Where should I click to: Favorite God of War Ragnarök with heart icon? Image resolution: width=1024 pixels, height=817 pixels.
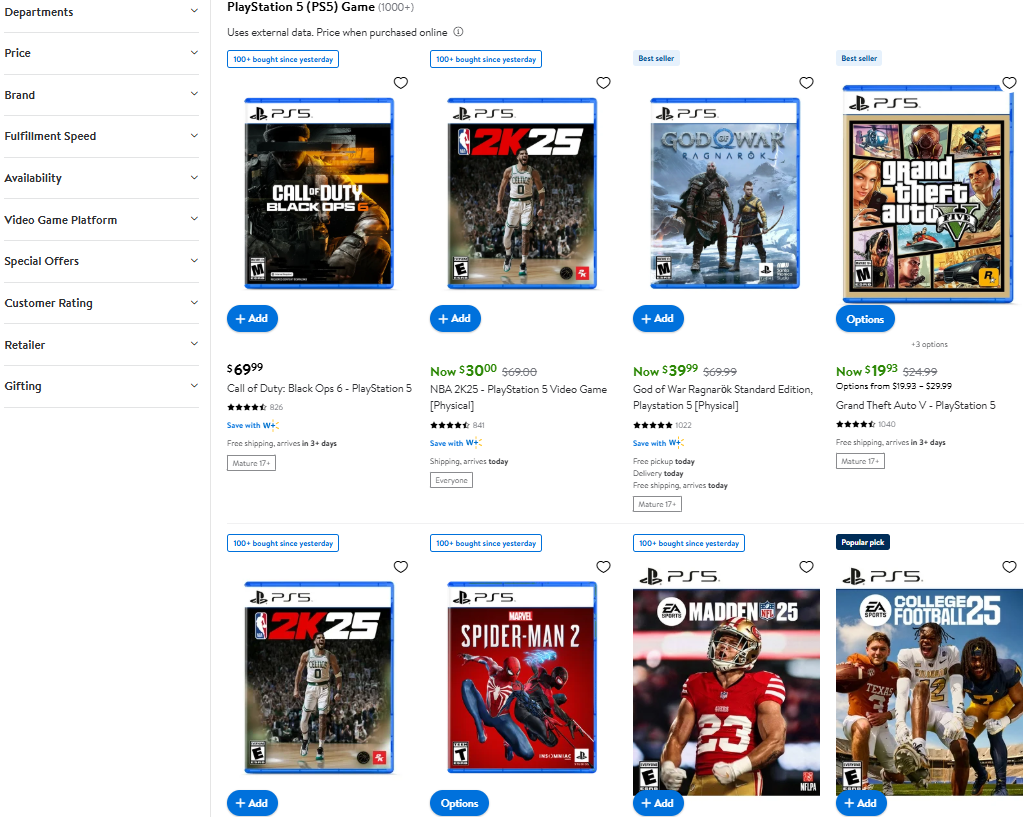tap(807, 83)
